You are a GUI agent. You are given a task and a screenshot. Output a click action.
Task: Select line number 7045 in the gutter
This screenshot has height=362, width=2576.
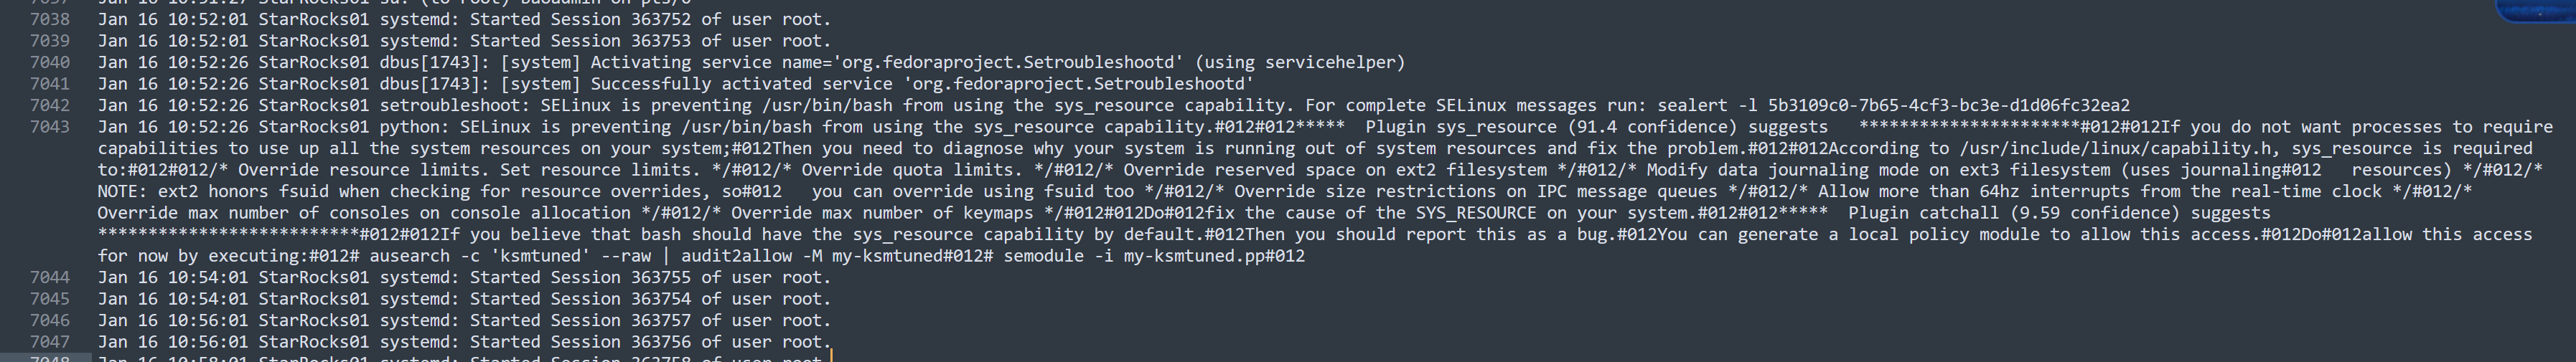click(x=50, y=299)
